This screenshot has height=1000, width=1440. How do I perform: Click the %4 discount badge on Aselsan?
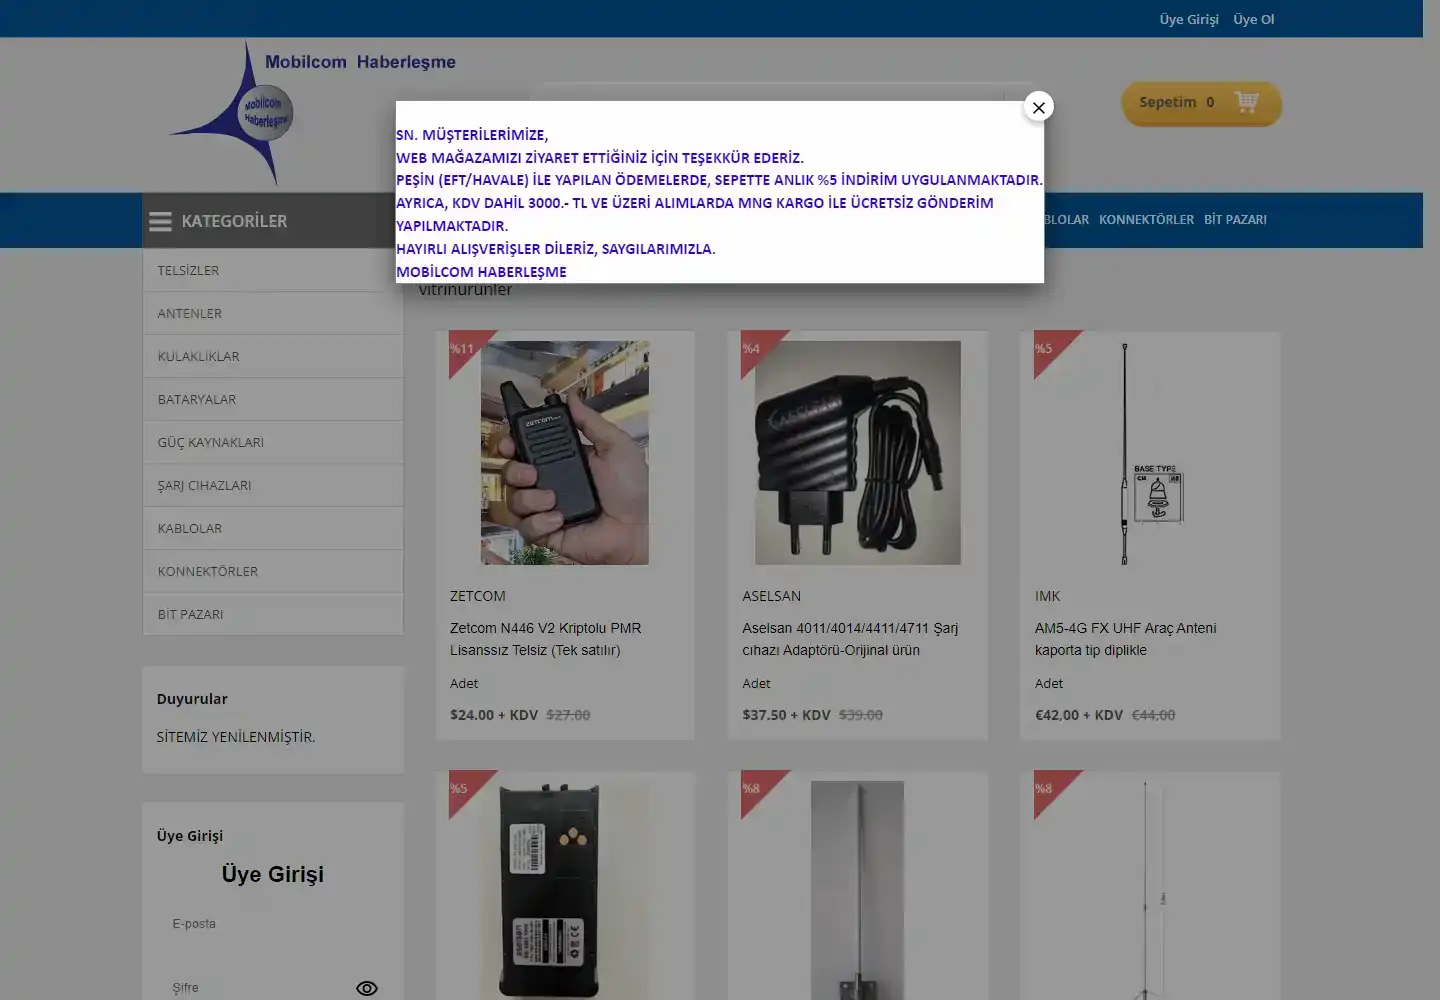click(x=755, y=349)
